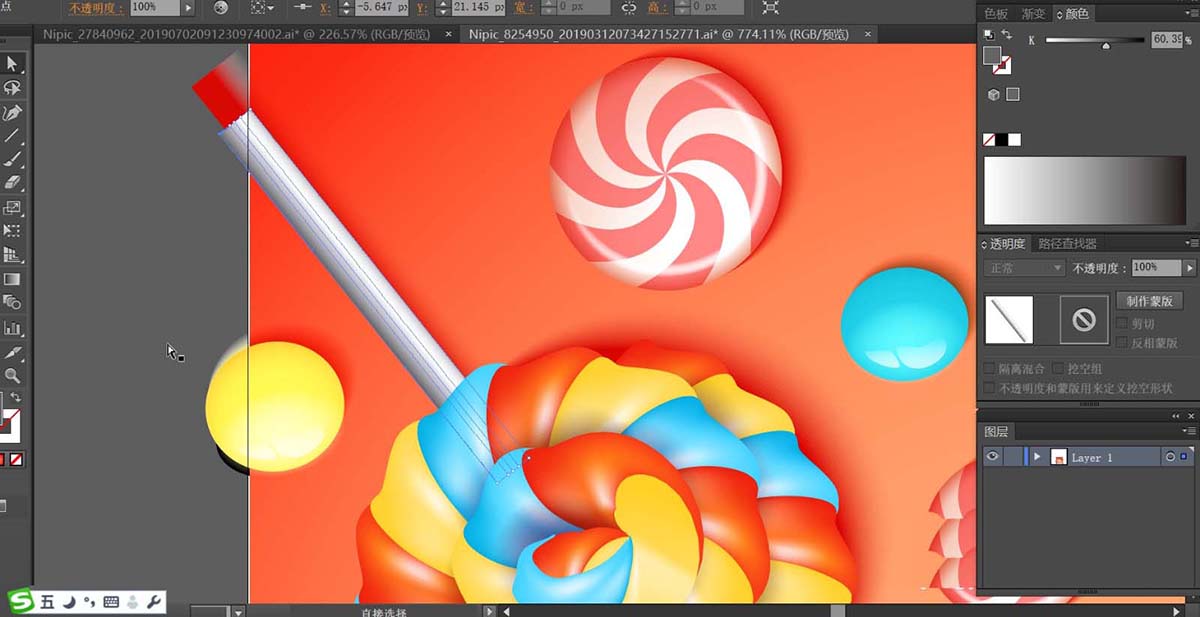This screenshot has height=617, width=1200.
Task: Click Make Mask (制作蒙版) button
Action: coord(1149,301)
